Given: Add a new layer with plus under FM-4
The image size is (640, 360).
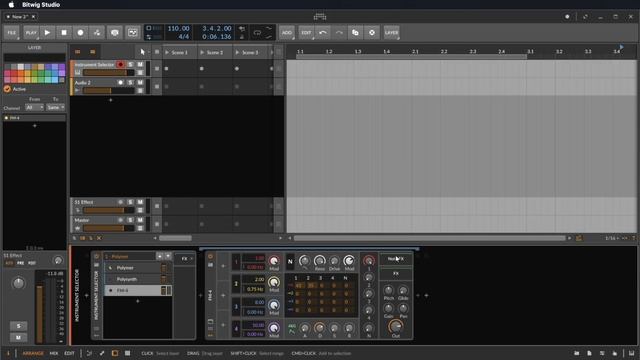Looking at the screenshot, I should (138, 301).
